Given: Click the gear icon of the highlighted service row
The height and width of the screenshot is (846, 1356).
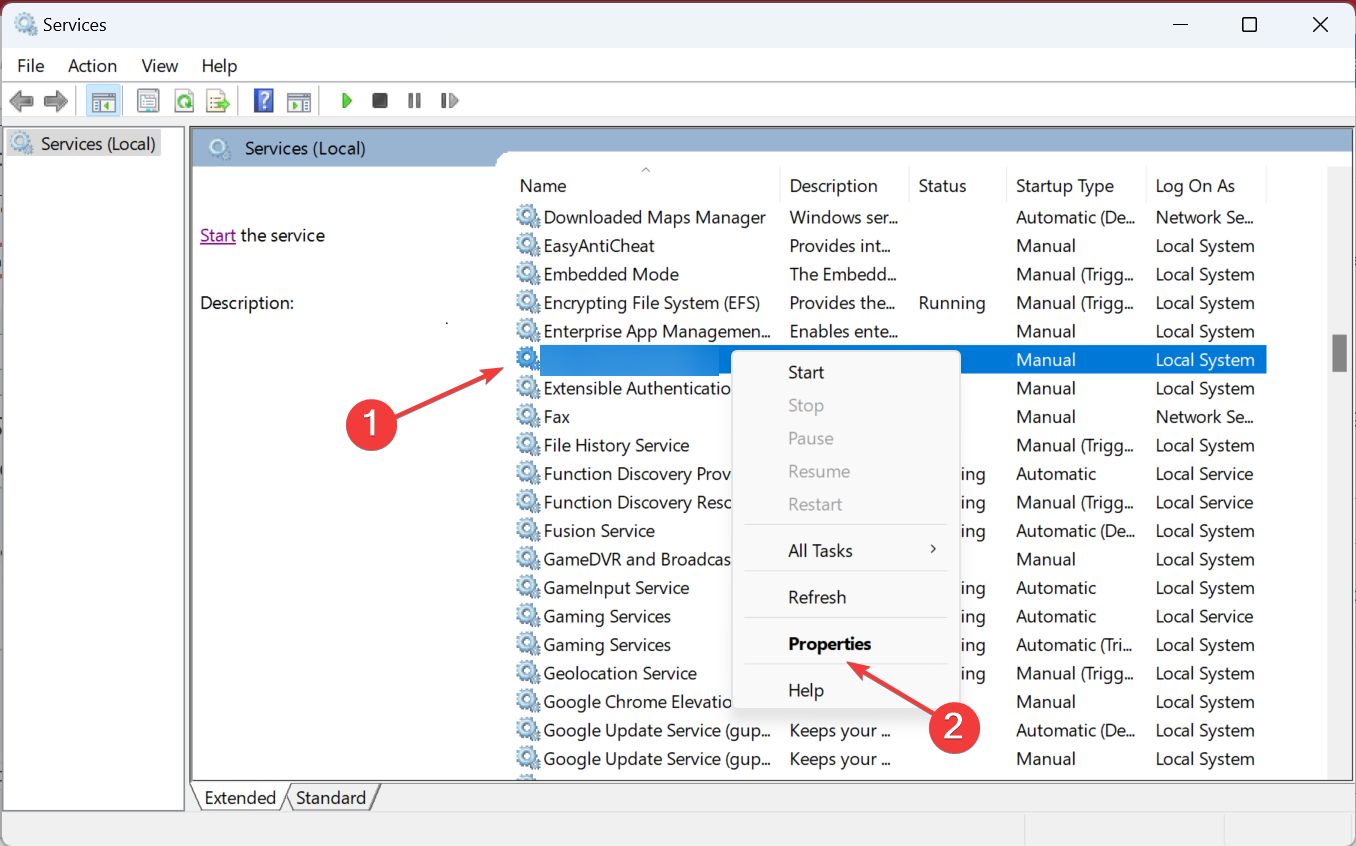Looking at the screenshot, I should (x=527, y=359).
